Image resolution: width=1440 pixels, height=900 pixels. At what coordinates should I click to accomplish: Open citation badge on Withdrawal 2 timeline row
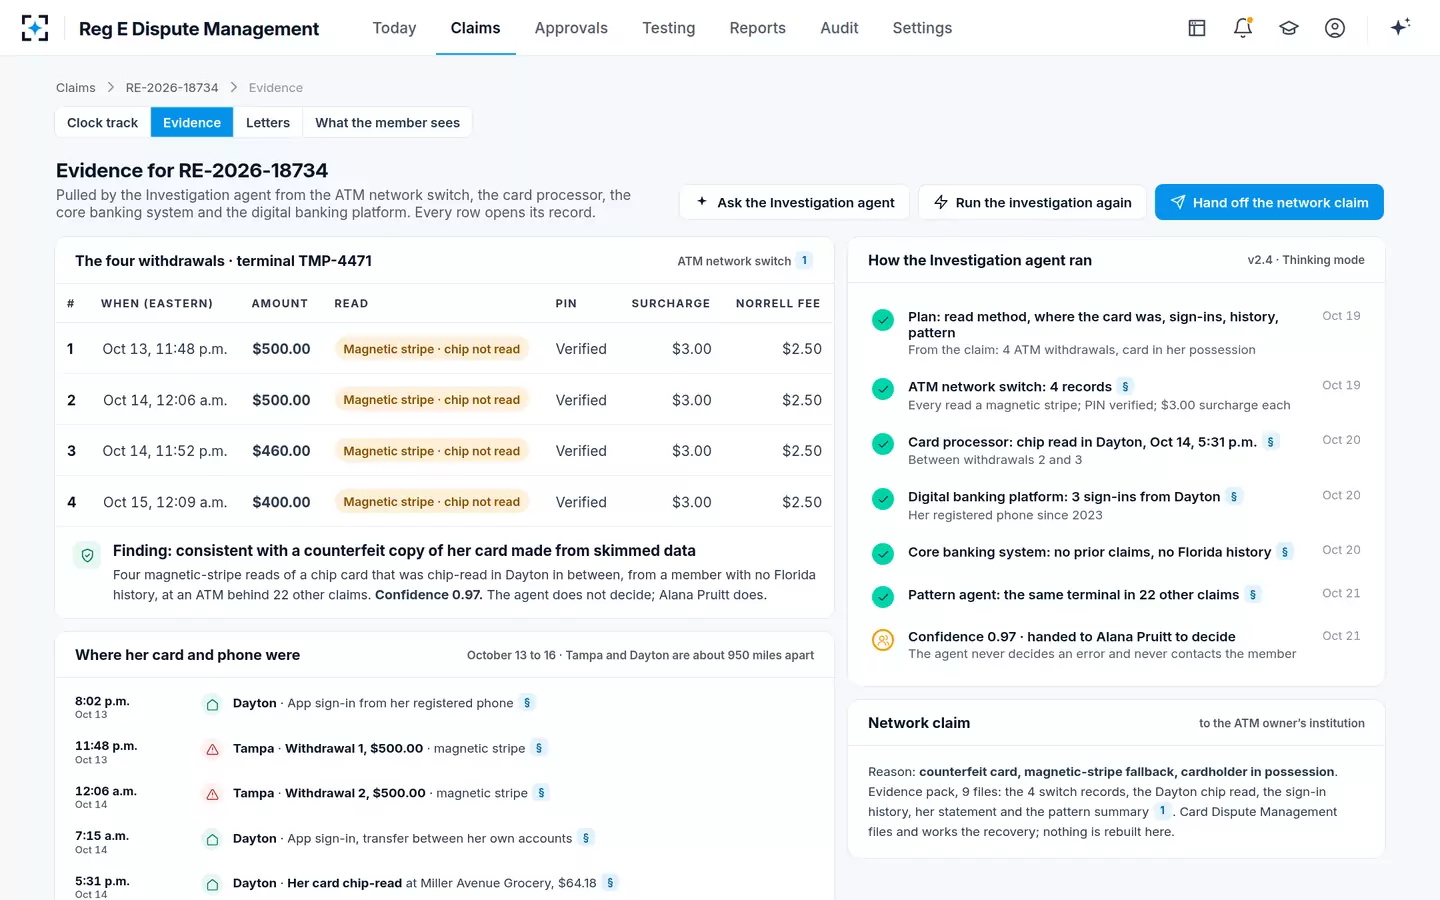pyautogui.click(x=541, y=793)
